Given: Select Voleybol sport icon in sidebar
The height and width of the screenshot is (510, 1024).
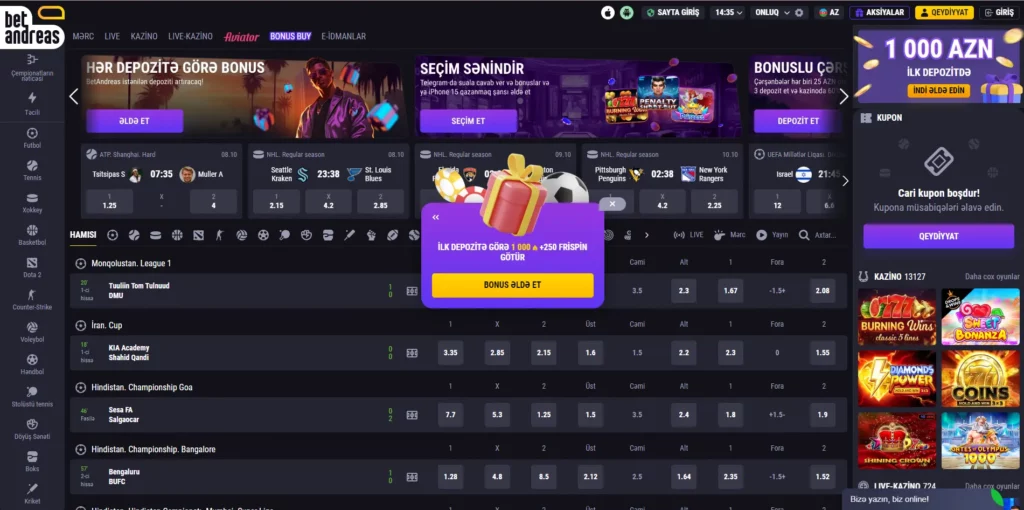Looking at the screenshot, I should coord(32,332).
